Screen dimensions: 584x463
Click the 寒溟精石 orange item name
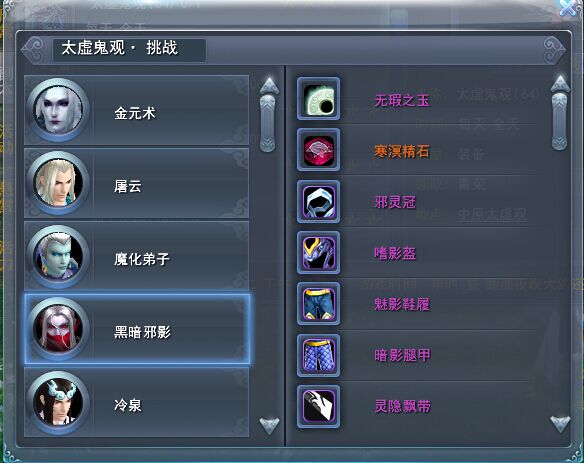(402, 151)
